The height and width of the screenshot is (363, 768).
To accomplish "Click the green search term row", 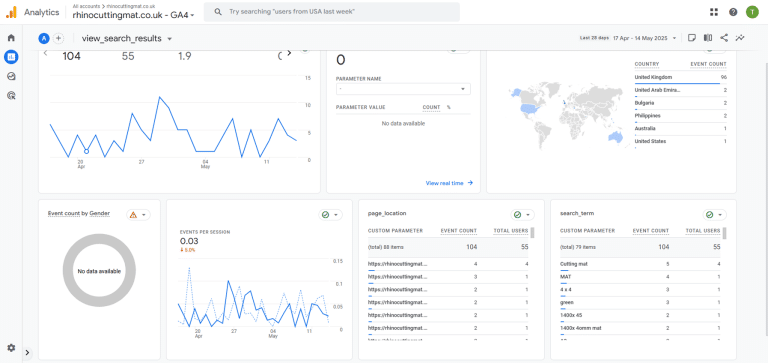I will 640,303.
